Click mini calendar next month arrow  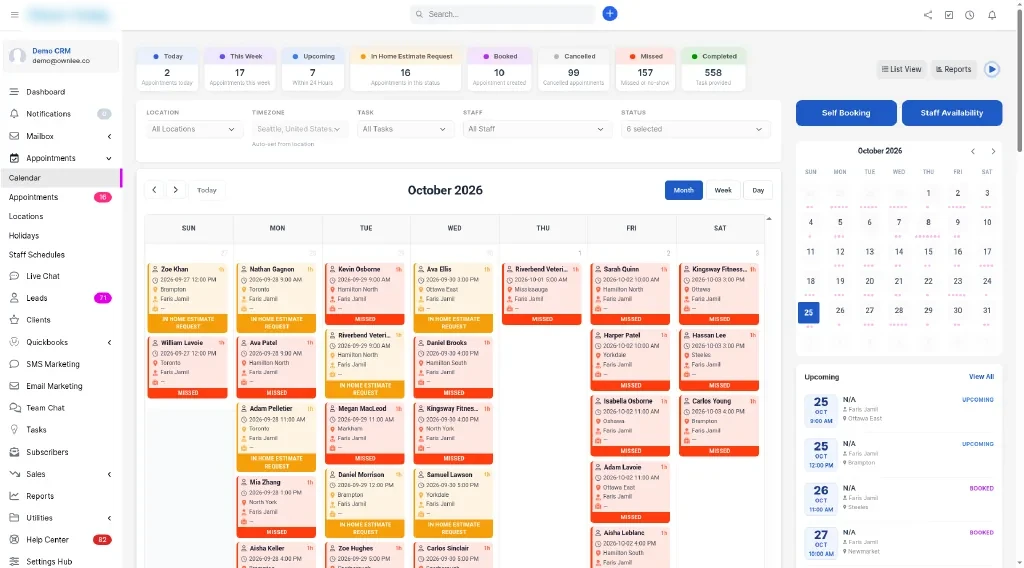(x=993, y=151)
